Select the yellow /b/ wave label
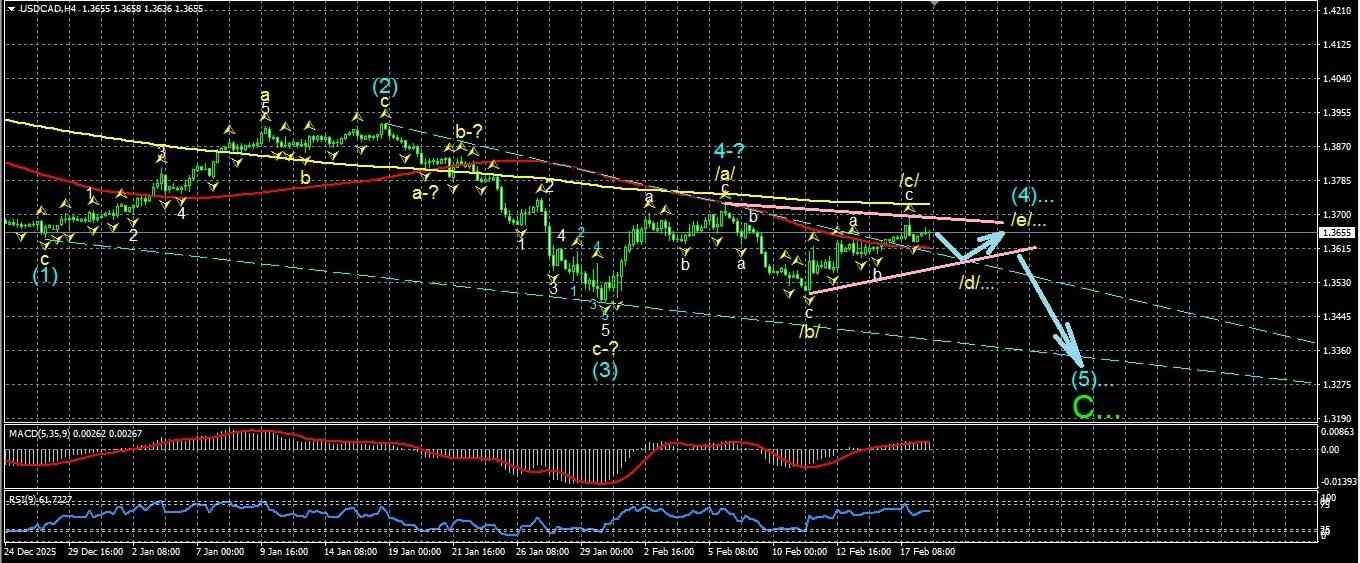Screen dimensions: 1360x563 coord(809,331)
